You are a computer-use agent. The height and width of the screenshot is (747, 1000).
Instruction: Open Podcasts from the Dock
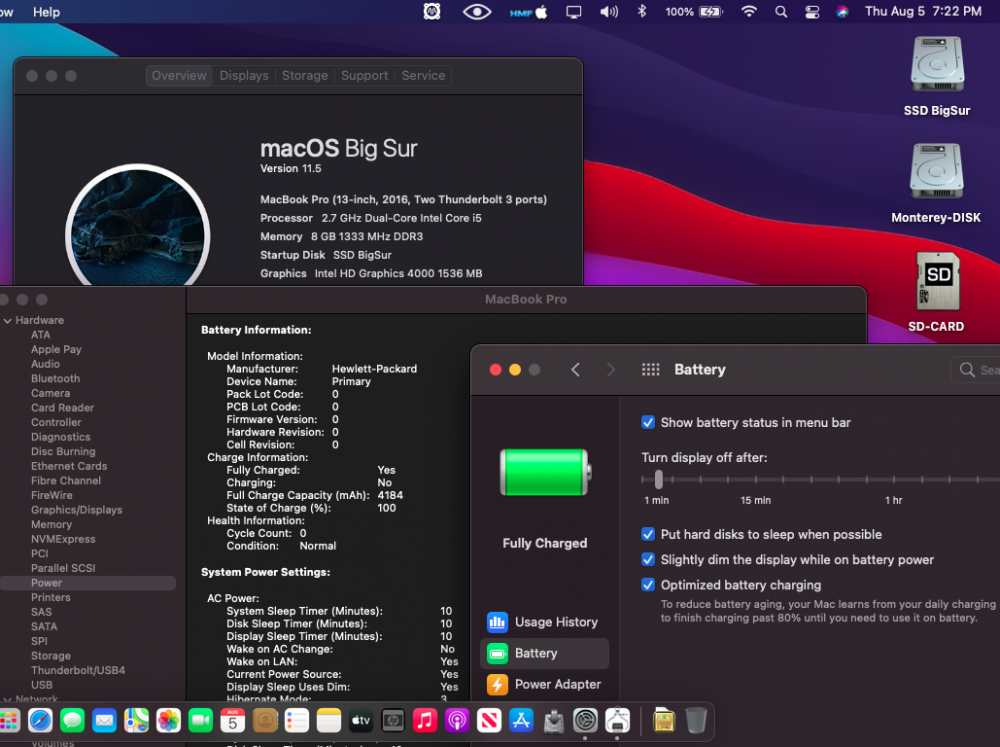[x=457, y=721]
